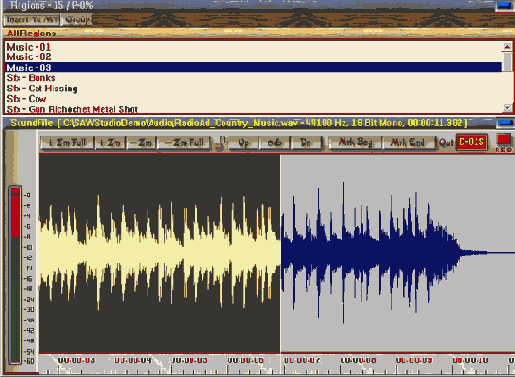
Task: Click timeline at 00:00:04 mark
Action: pos(133,360)
